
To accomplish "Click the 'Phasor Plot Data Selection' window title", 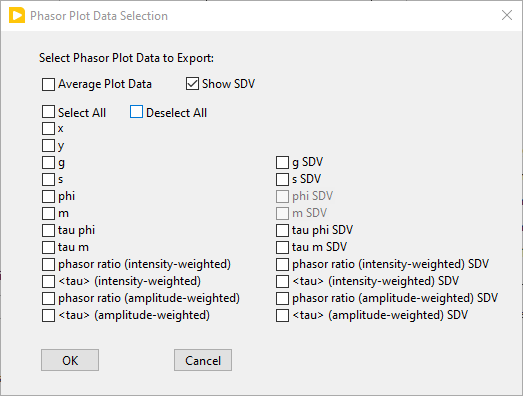I will coord(99,16).
